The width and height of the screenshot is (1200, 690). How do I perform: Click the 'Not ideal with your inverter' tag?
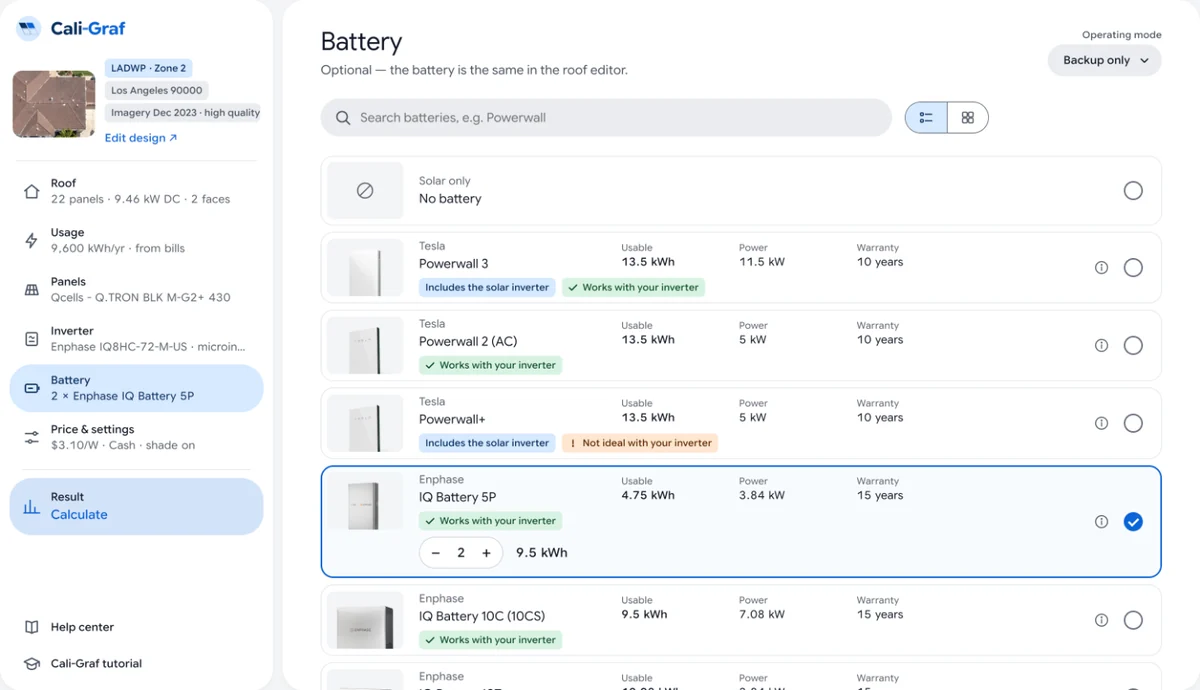pos(640,443)
